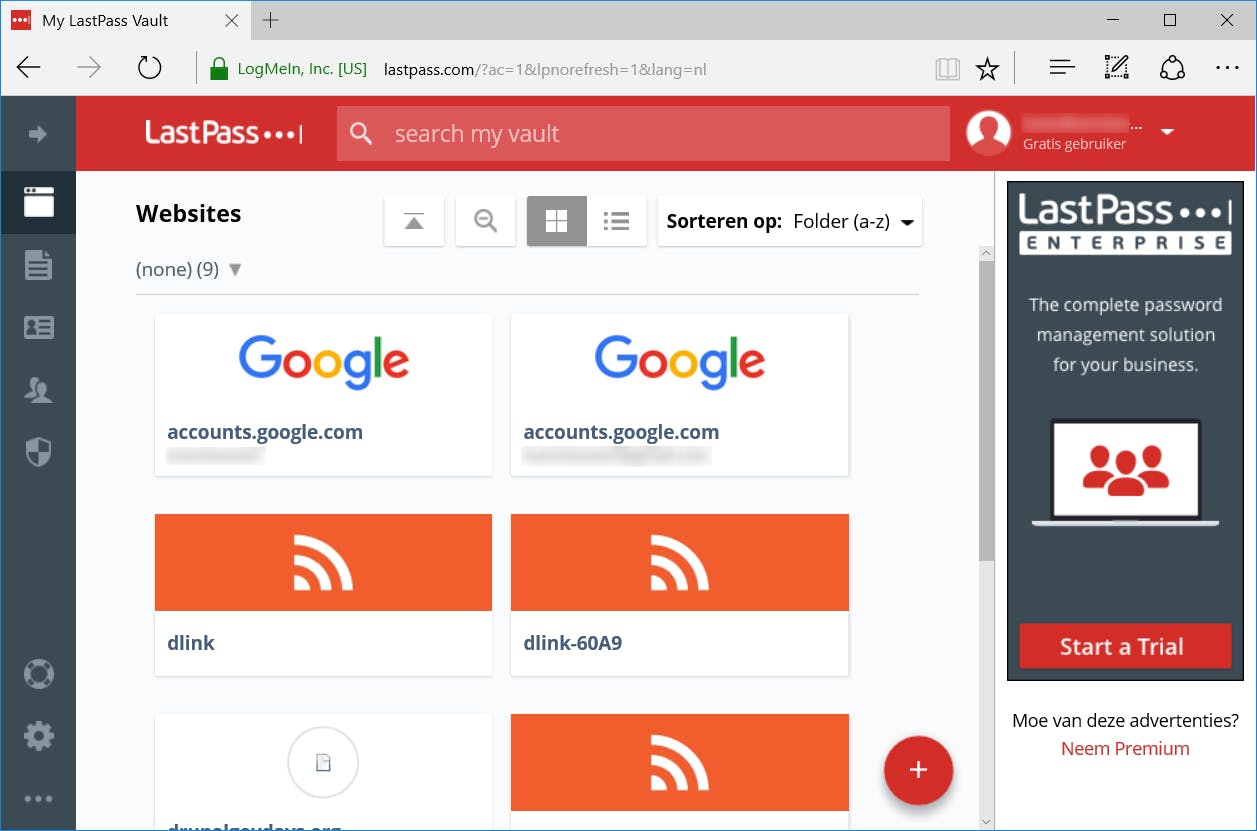The image size is (1257, 831).
Task: Open the Form Fills sidebar icon
Action: click(x=38, y=327)
